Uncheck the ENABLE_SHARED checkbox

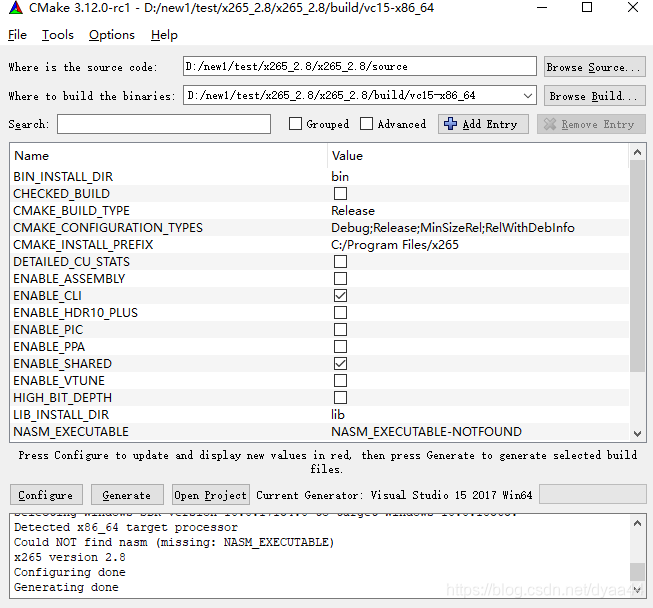tap(340, 364)
